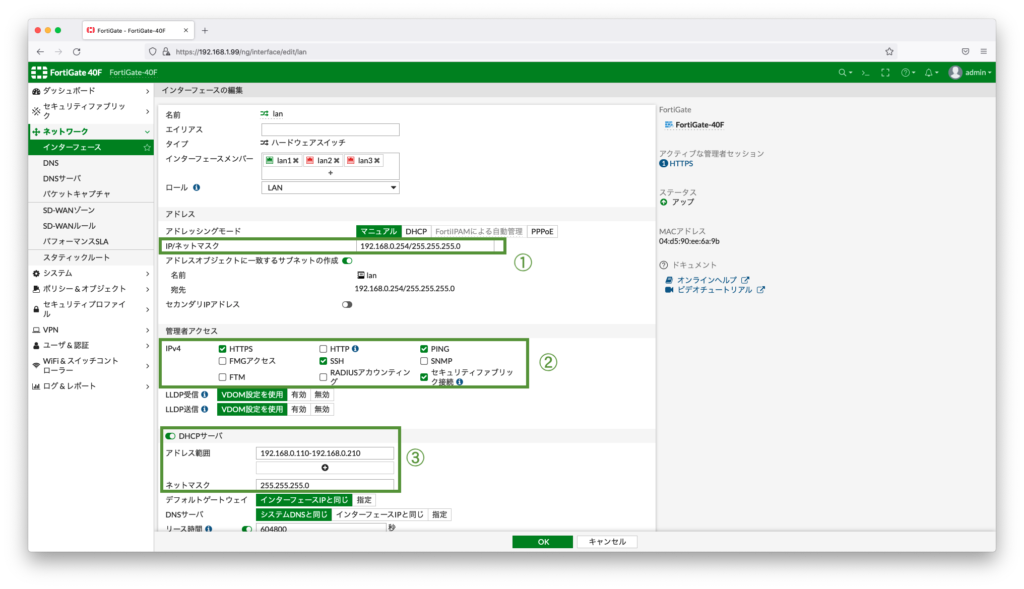Toggle fullscreen mode icon in header
Image resolution: width=1024 pixels, height=589 pixels.
885,72
